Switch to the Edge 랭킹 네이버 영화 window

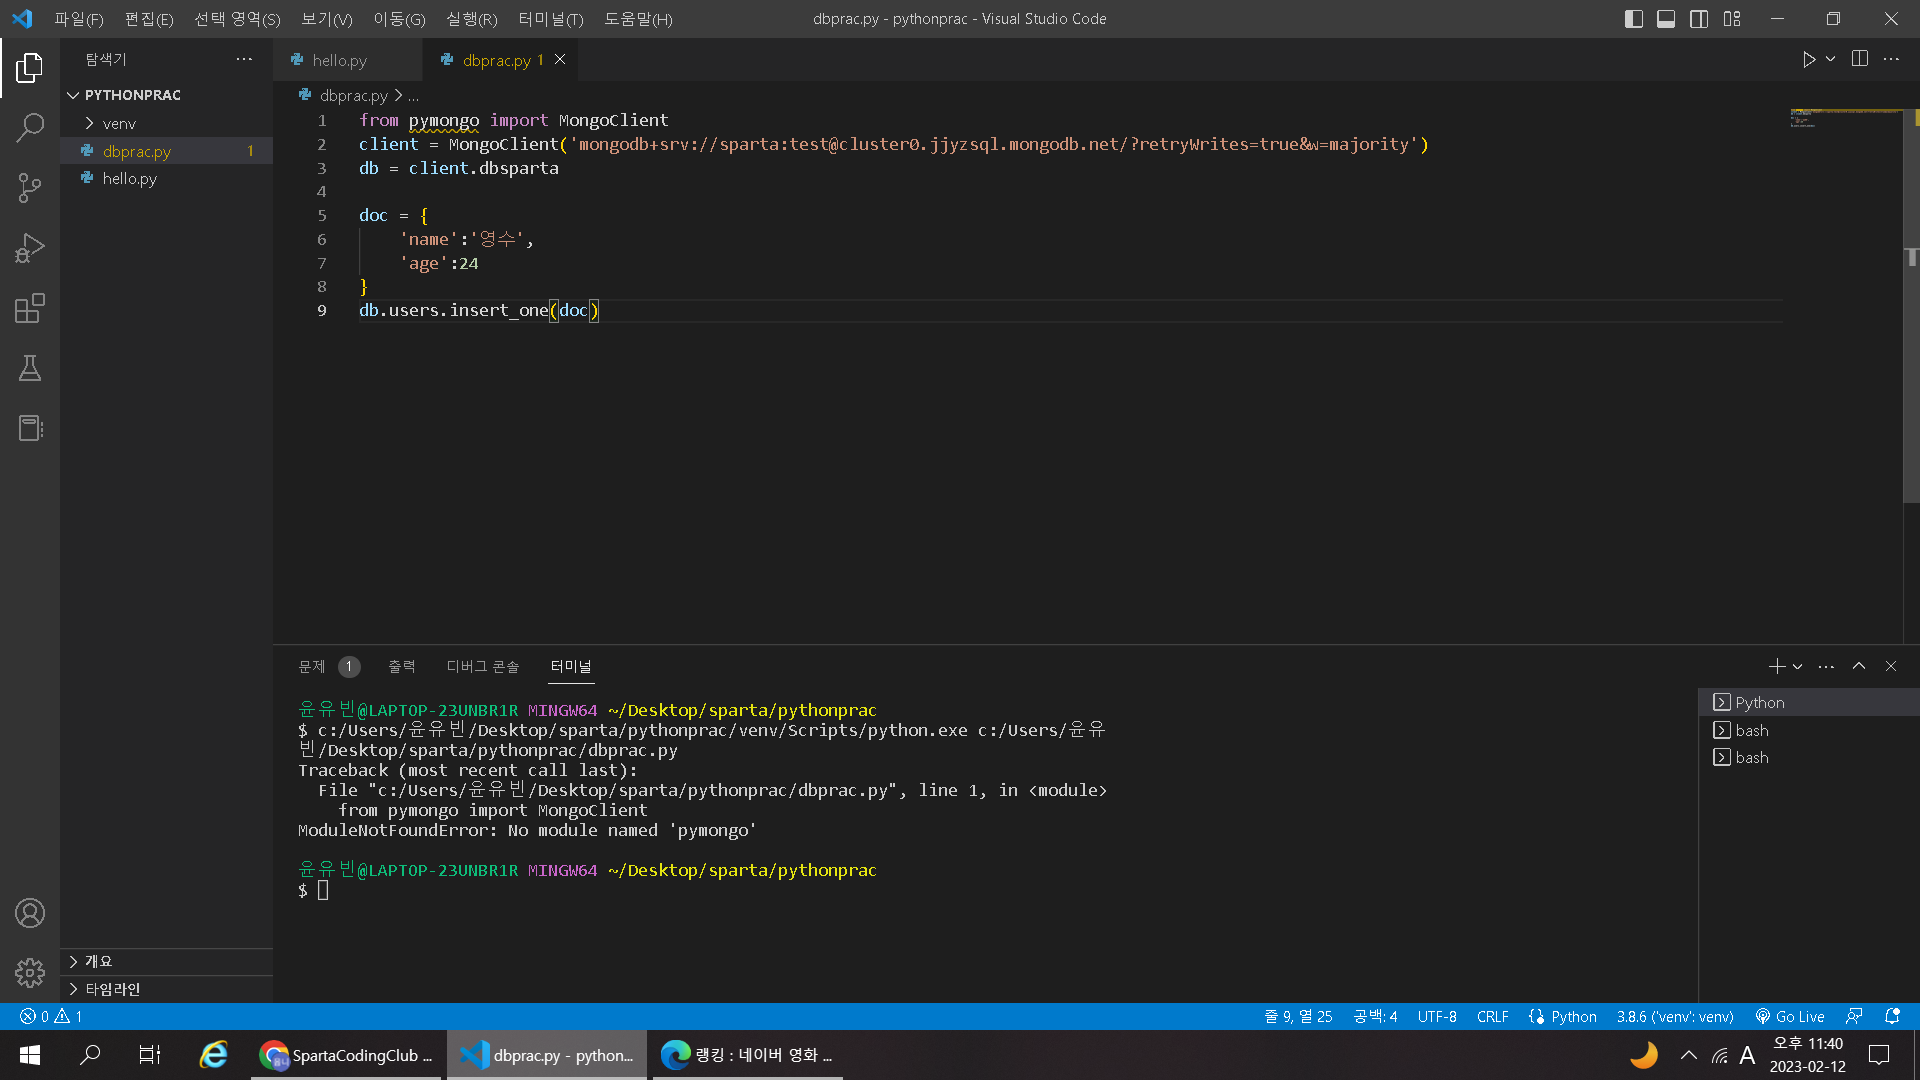coord(747,1055)
